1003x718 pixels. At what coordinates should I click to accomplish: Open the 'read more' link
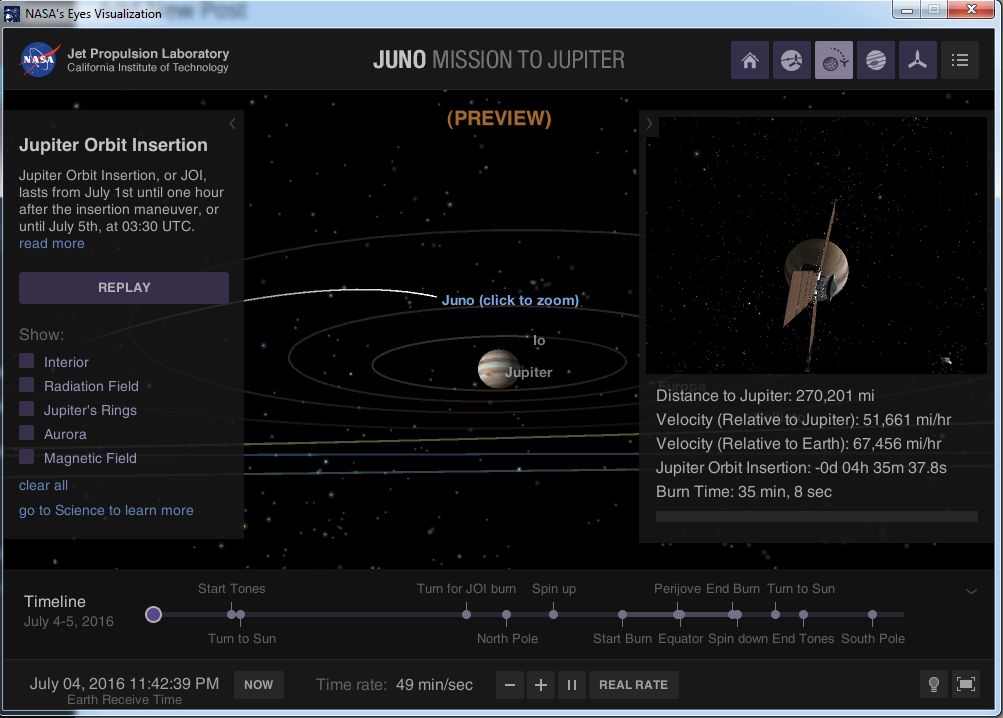pyautogui.click(x=52, y=244)
